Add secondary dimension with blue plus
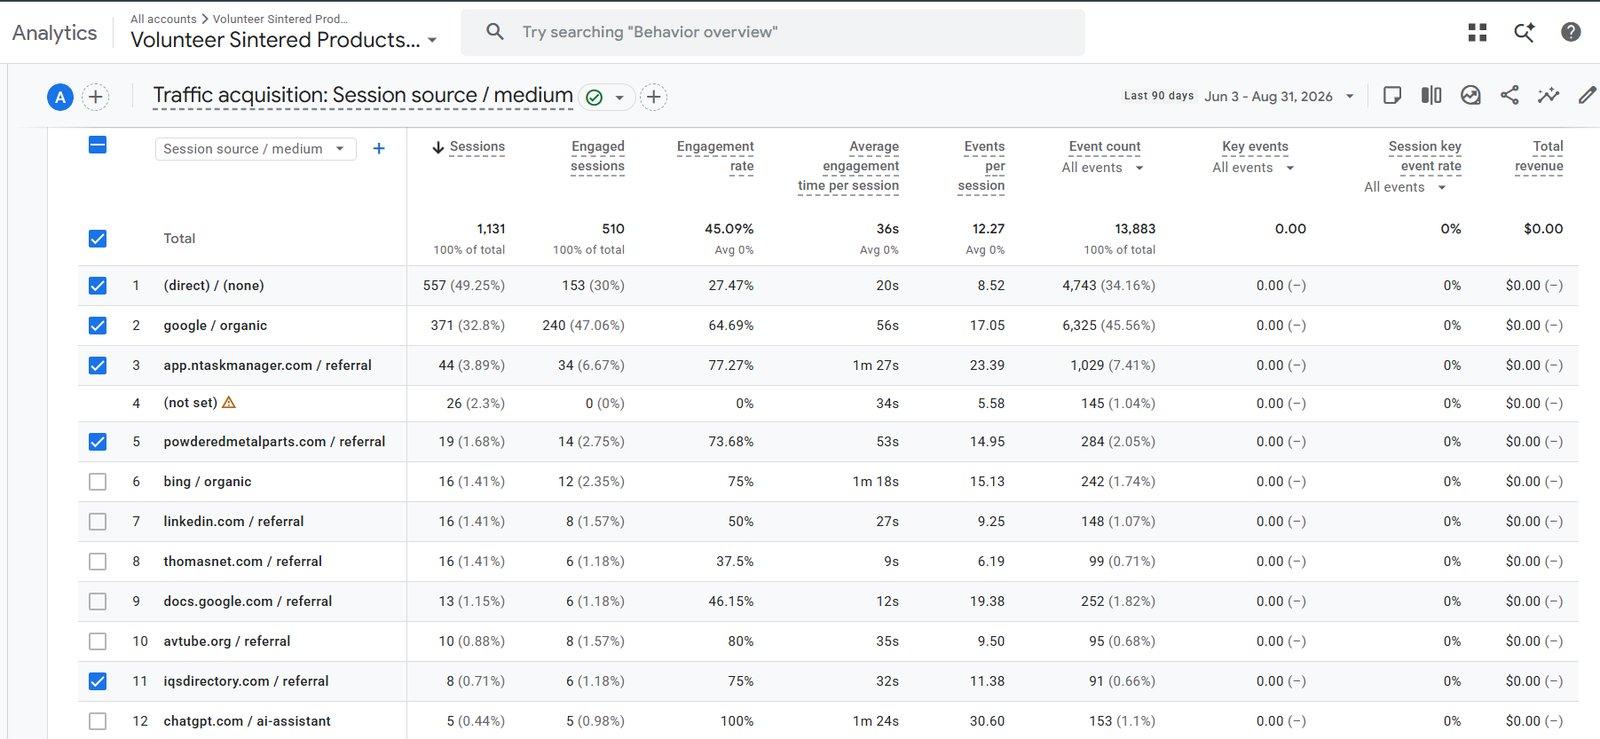1600x739 pixels. 379,149
